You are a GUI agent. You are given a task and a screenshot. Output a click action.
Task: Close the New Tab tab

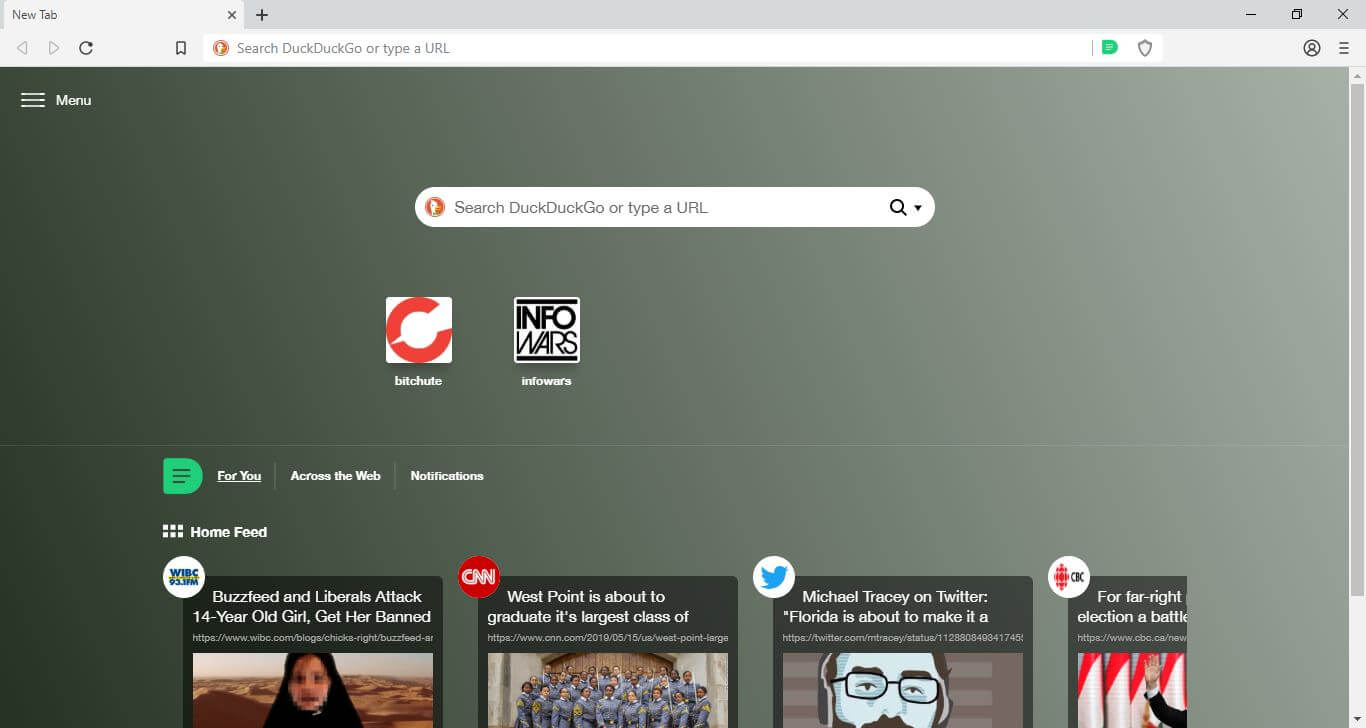pos(232,15)
